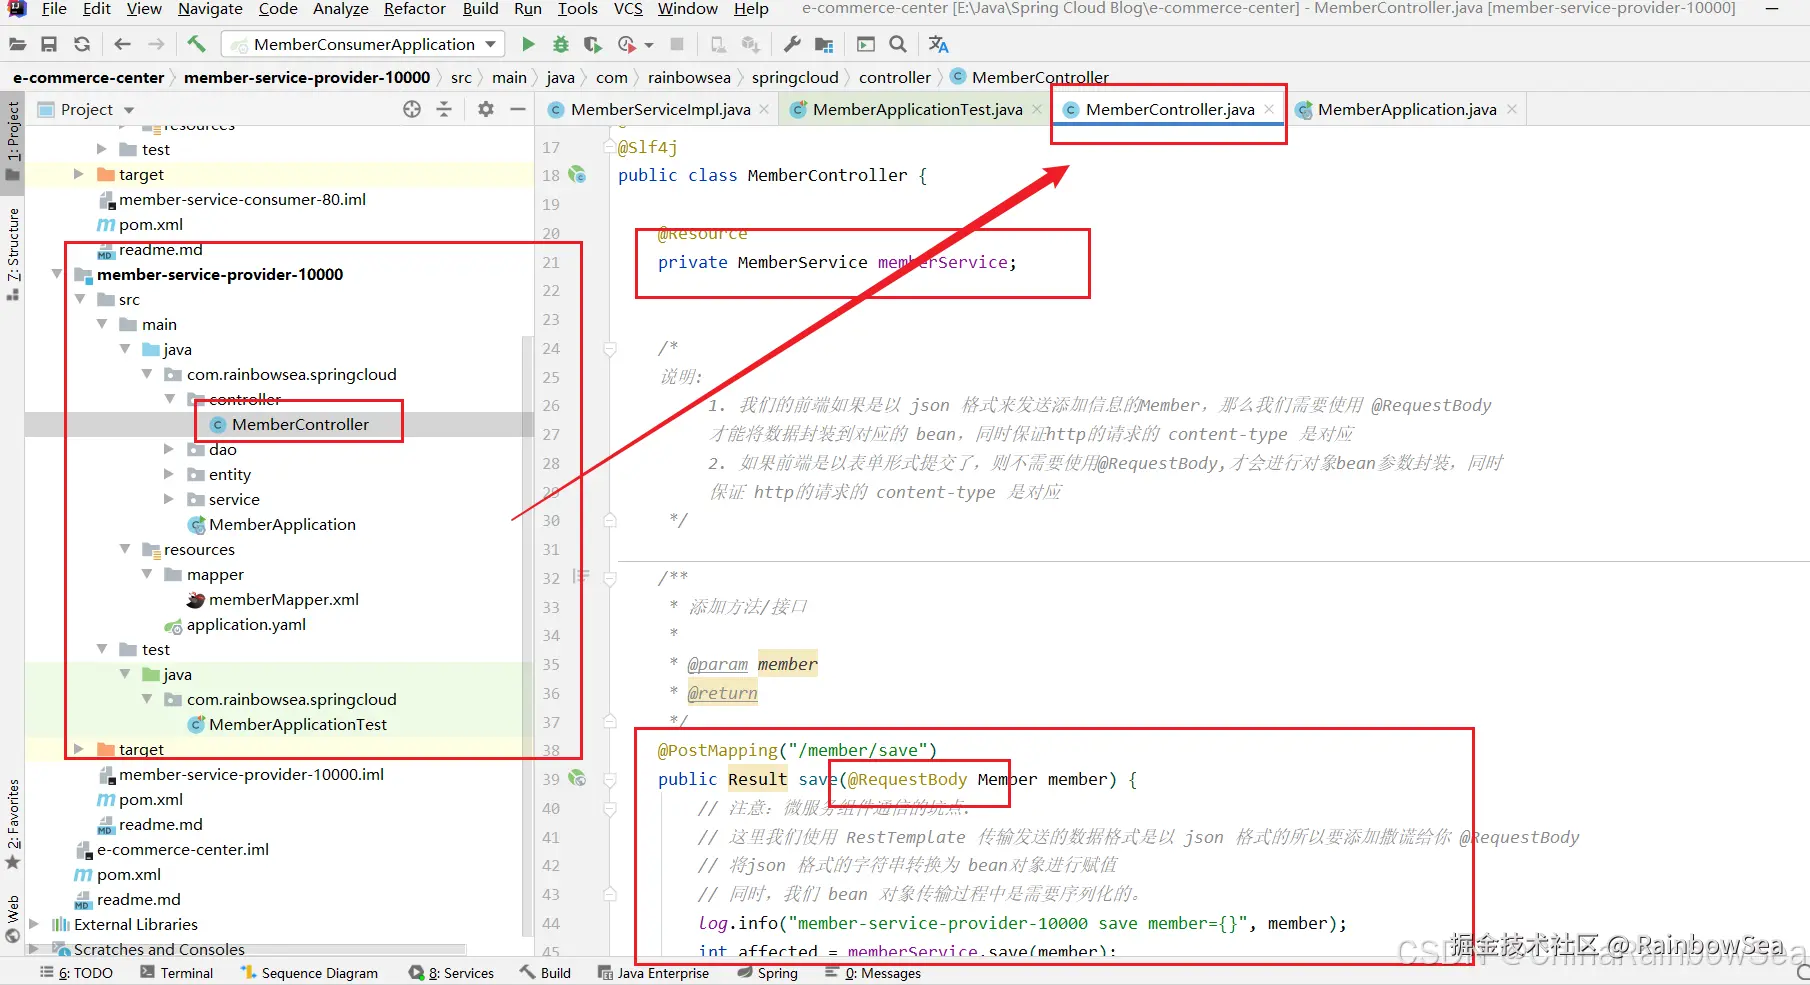Open Settings with the wrench icon
Viewport: 1810px width, 985px height.
pyautogui.click(x=792, y=44)
